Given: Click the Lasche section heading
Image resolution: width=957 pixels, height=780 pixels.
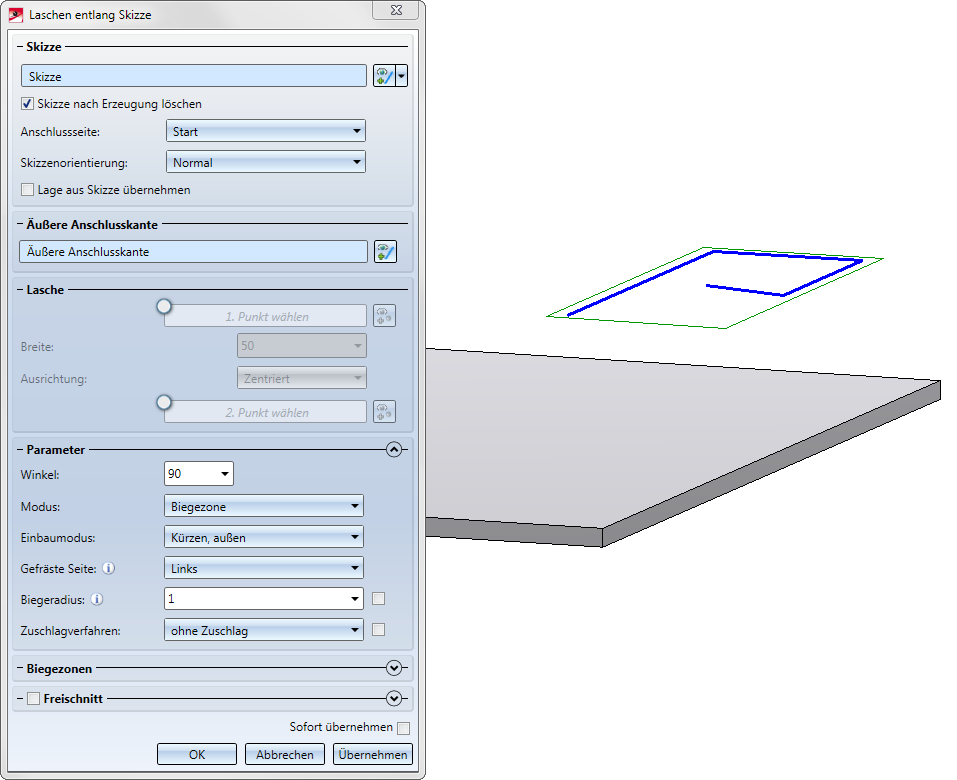Looking at the screenshot, I should pyautogui.click(x=45, y=290).
